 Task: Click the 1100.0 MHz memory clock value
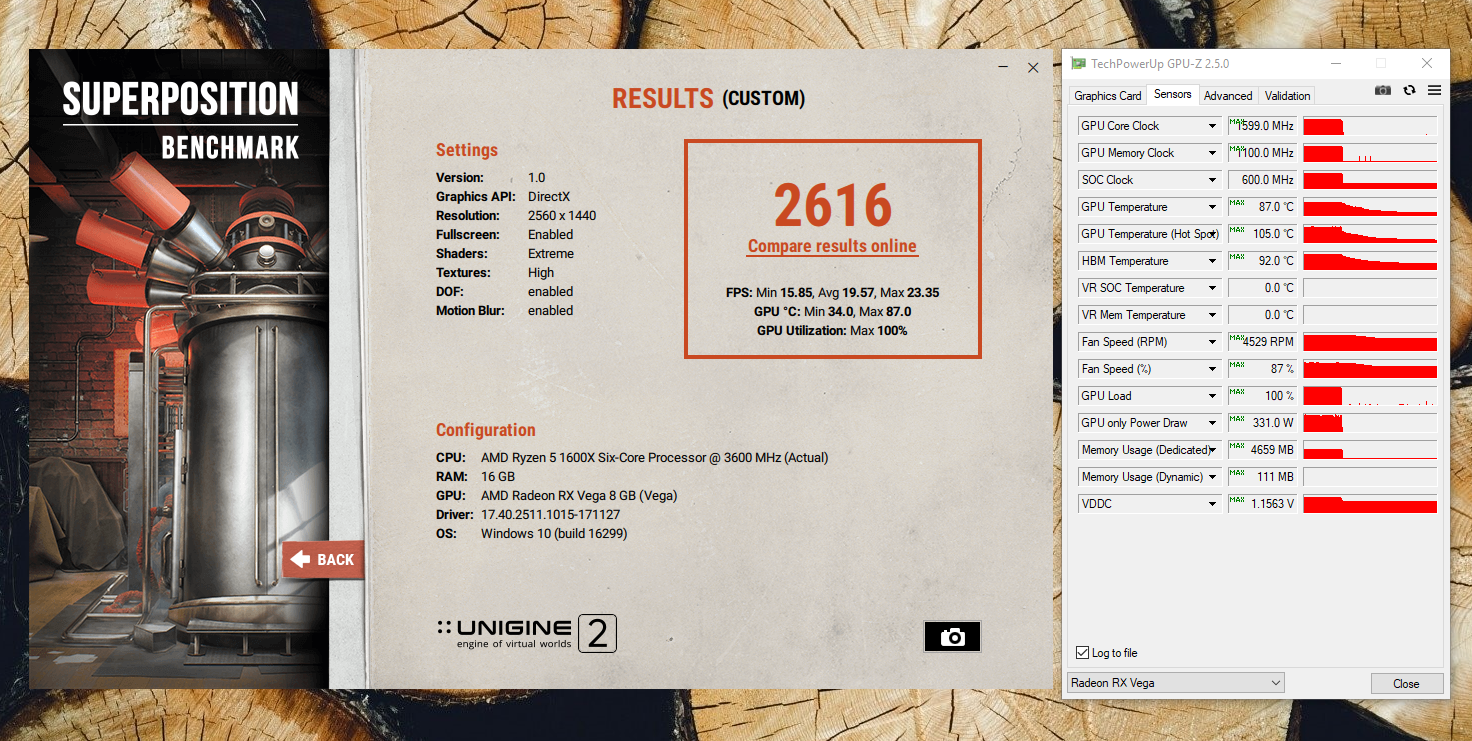pyautogui.click(x=1262, y=153)
